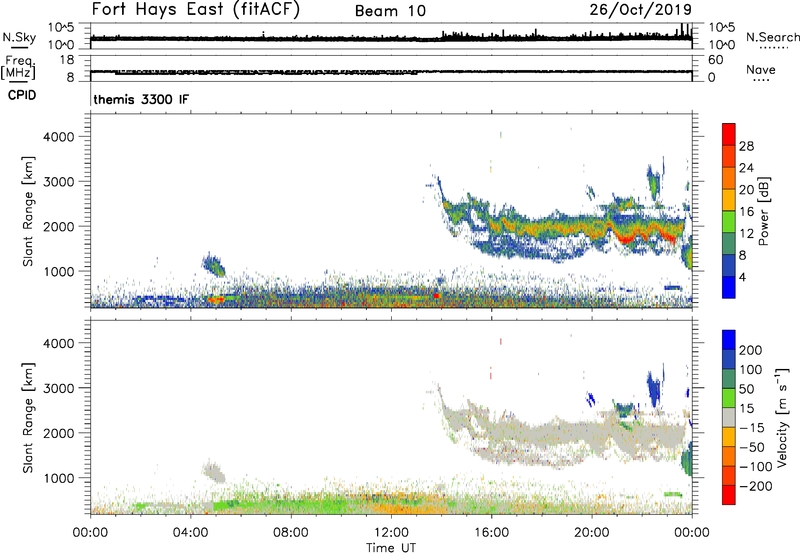Viewport: 800px width, 554px height.
Task: Click the 'CPID' label
Action: point(22,95)
